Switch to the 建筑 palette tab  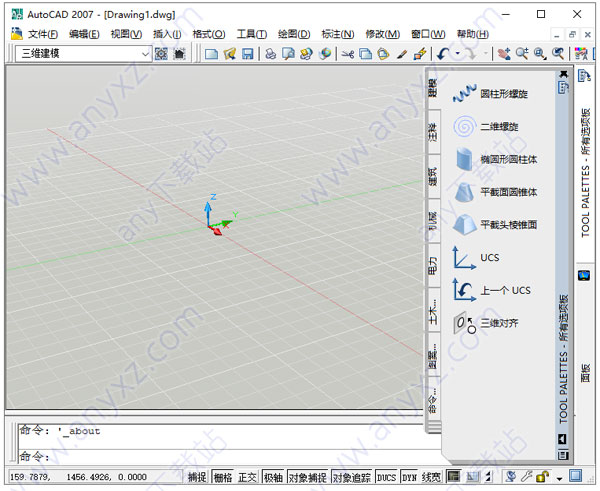(x=432, y=177)
